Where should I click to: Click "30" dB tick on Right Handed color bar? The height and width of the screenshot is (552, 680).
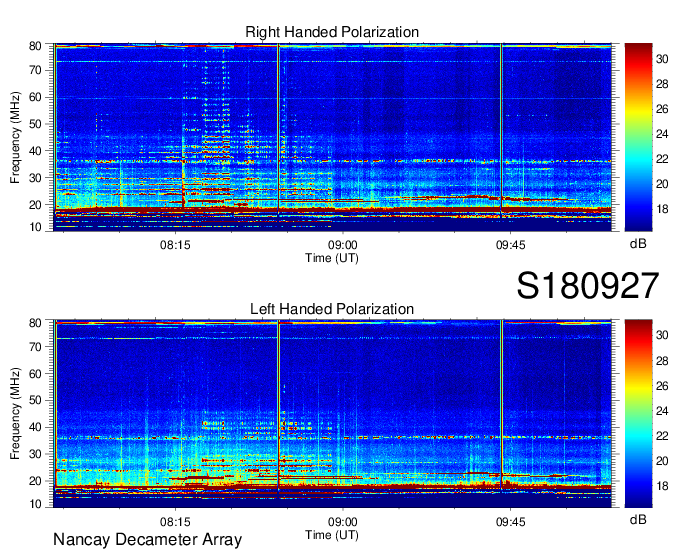(662, 59)
